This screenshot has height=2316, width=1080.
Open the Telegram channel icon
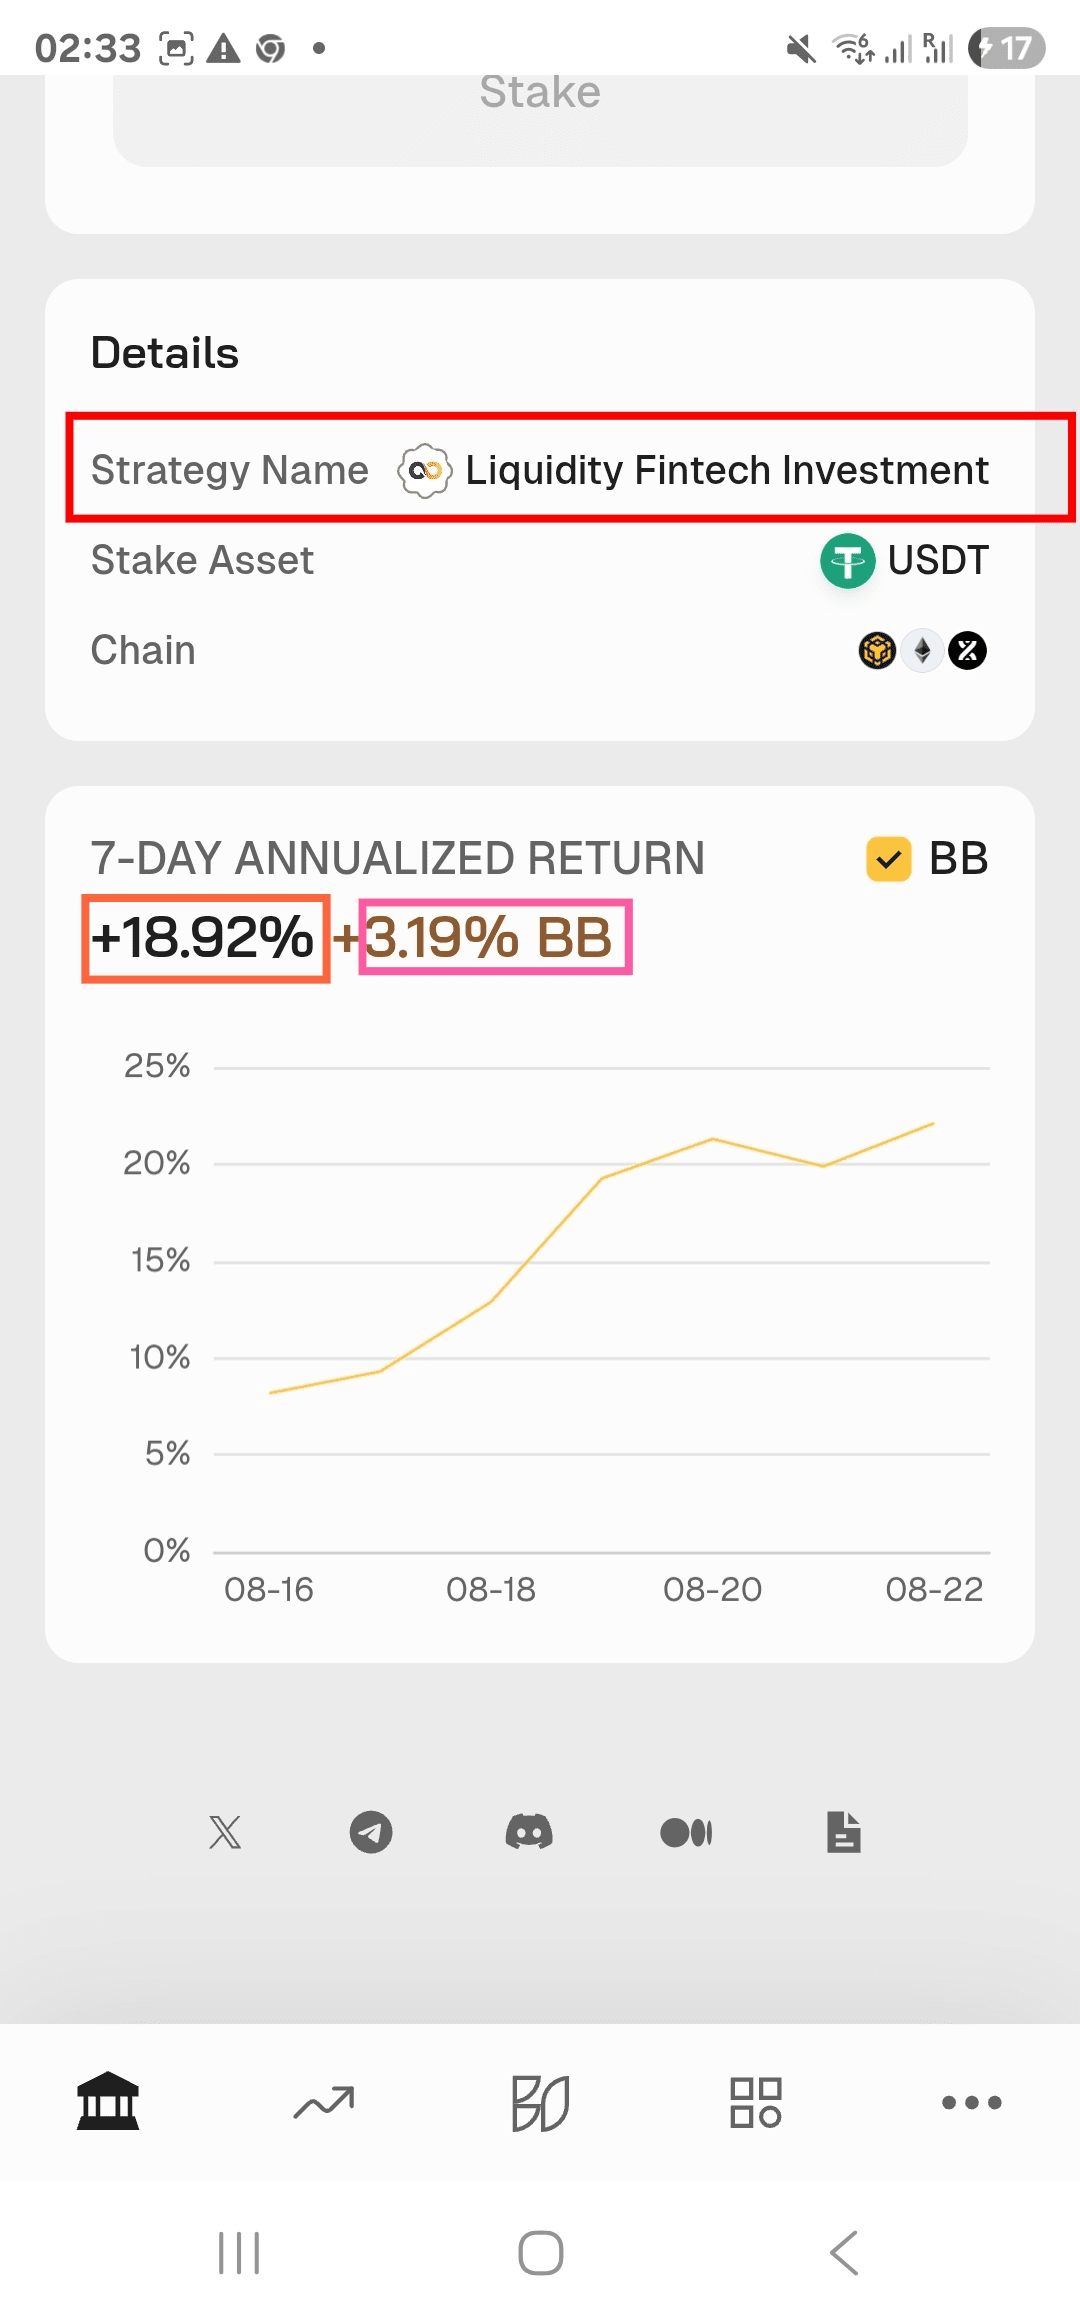(371, 1833)
